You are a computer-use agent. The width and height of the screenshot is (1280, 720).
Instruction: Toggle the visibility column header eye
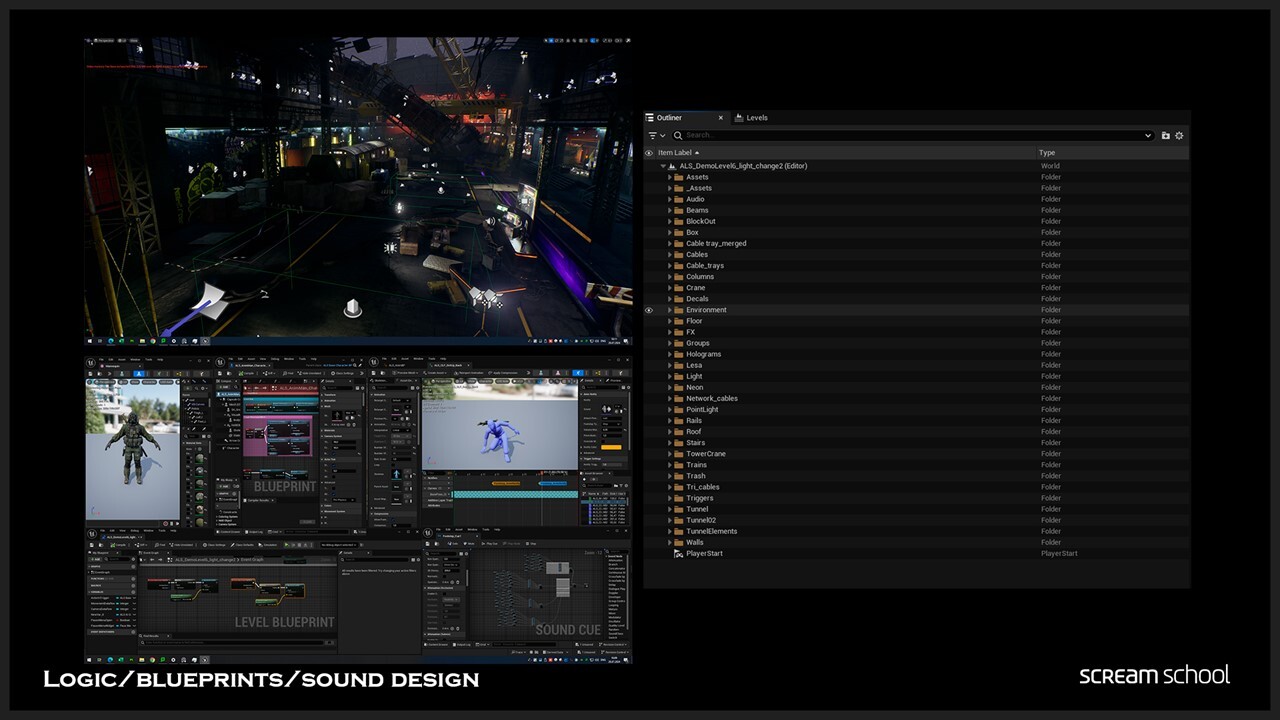[x=649, y=153]
